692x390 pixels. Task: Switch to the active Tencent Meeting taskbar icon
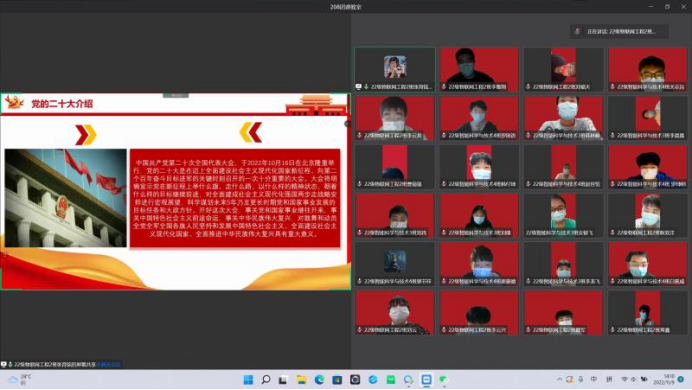point(426,380)
